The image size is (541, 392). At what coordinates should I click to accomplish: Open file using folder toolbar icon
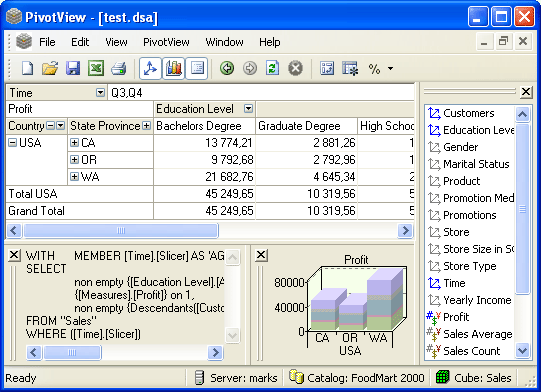[50, 68]
